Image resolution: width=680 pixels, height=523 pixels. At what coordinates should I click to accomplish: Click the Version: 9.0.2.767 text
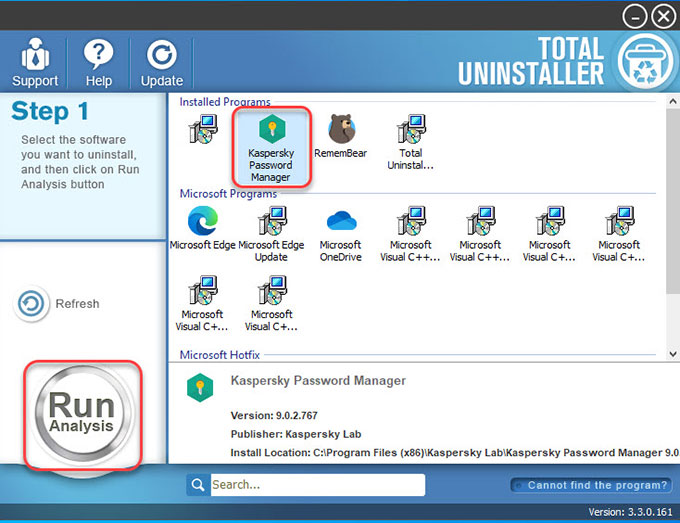274,415
